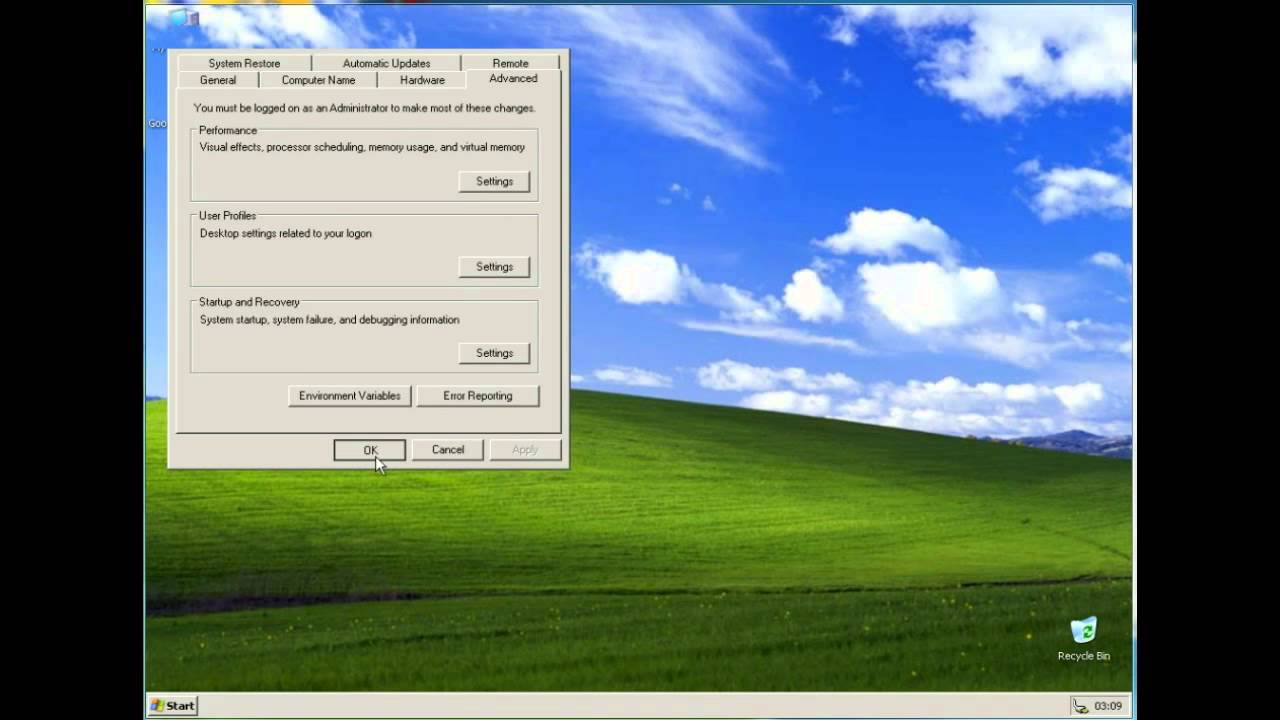
Task: Go to the Computer Name tab
Action: (318, 80)
